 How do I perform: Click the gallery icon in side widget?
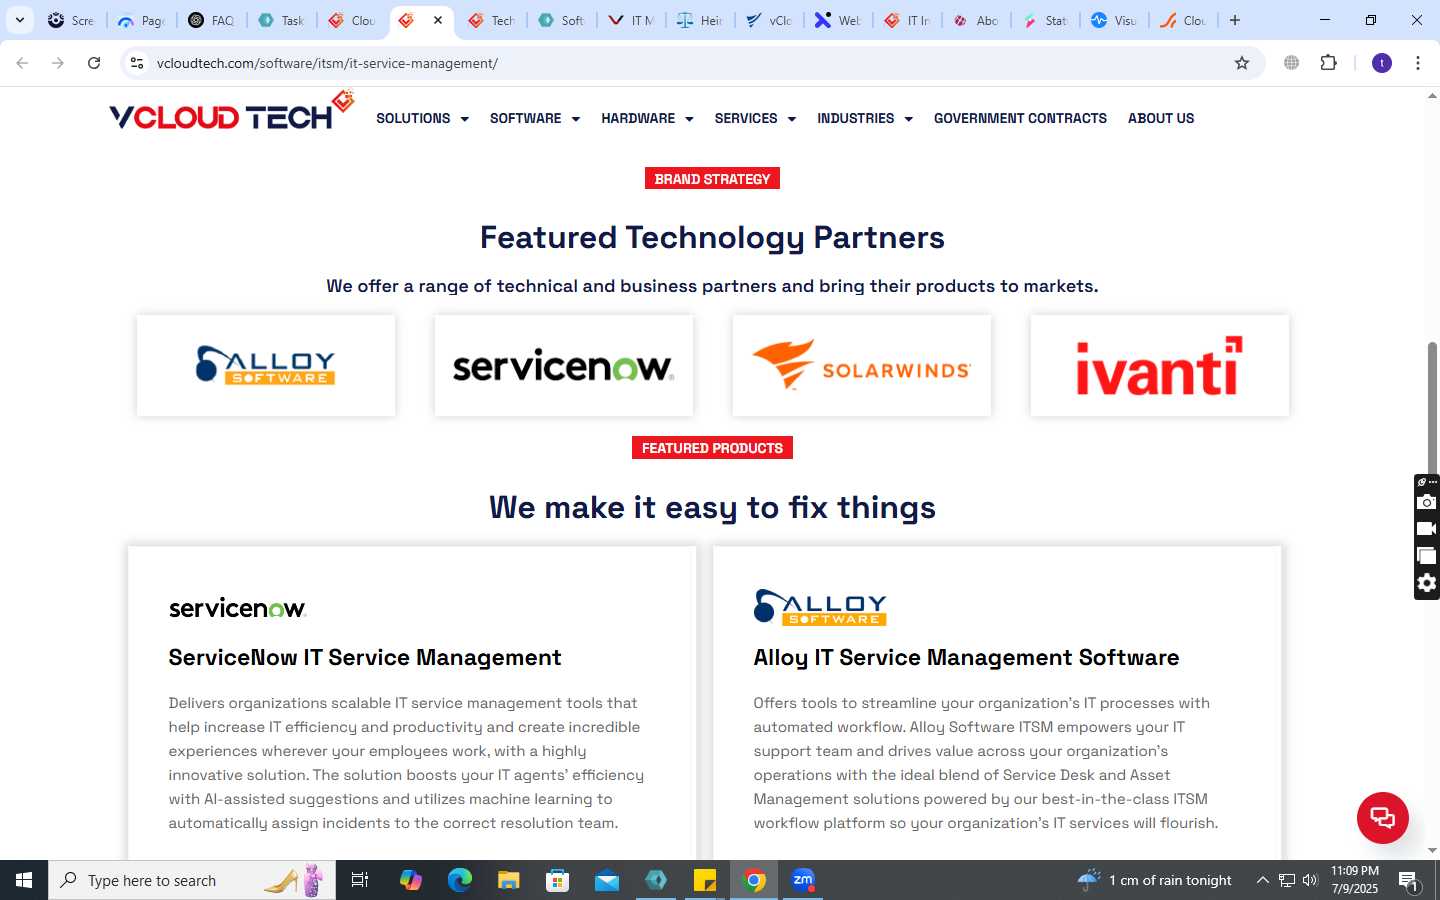coord(1427,556)
